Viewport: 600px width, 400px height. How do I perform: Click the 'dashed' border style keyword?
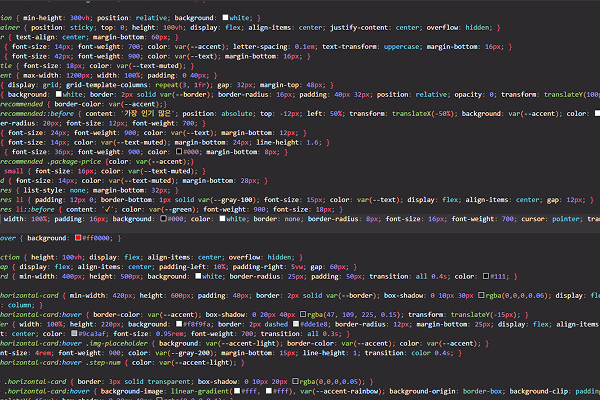click(276, 324)
